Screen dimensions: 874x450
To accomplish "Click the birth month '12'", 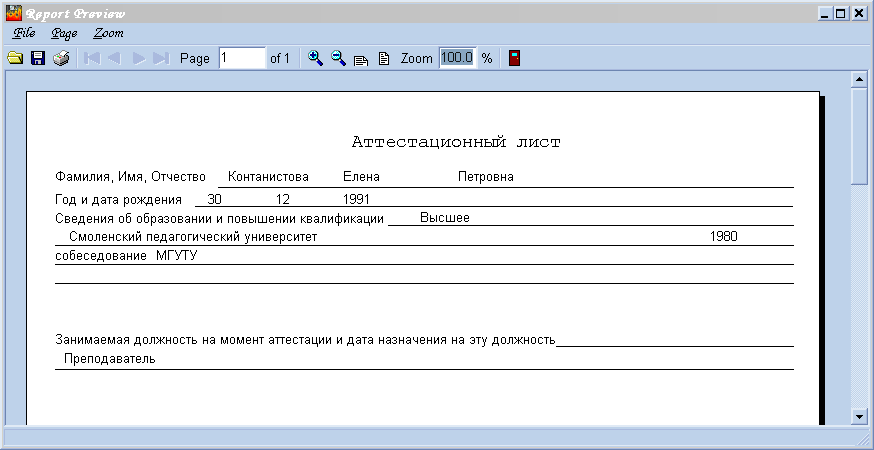I will [283, 200].
